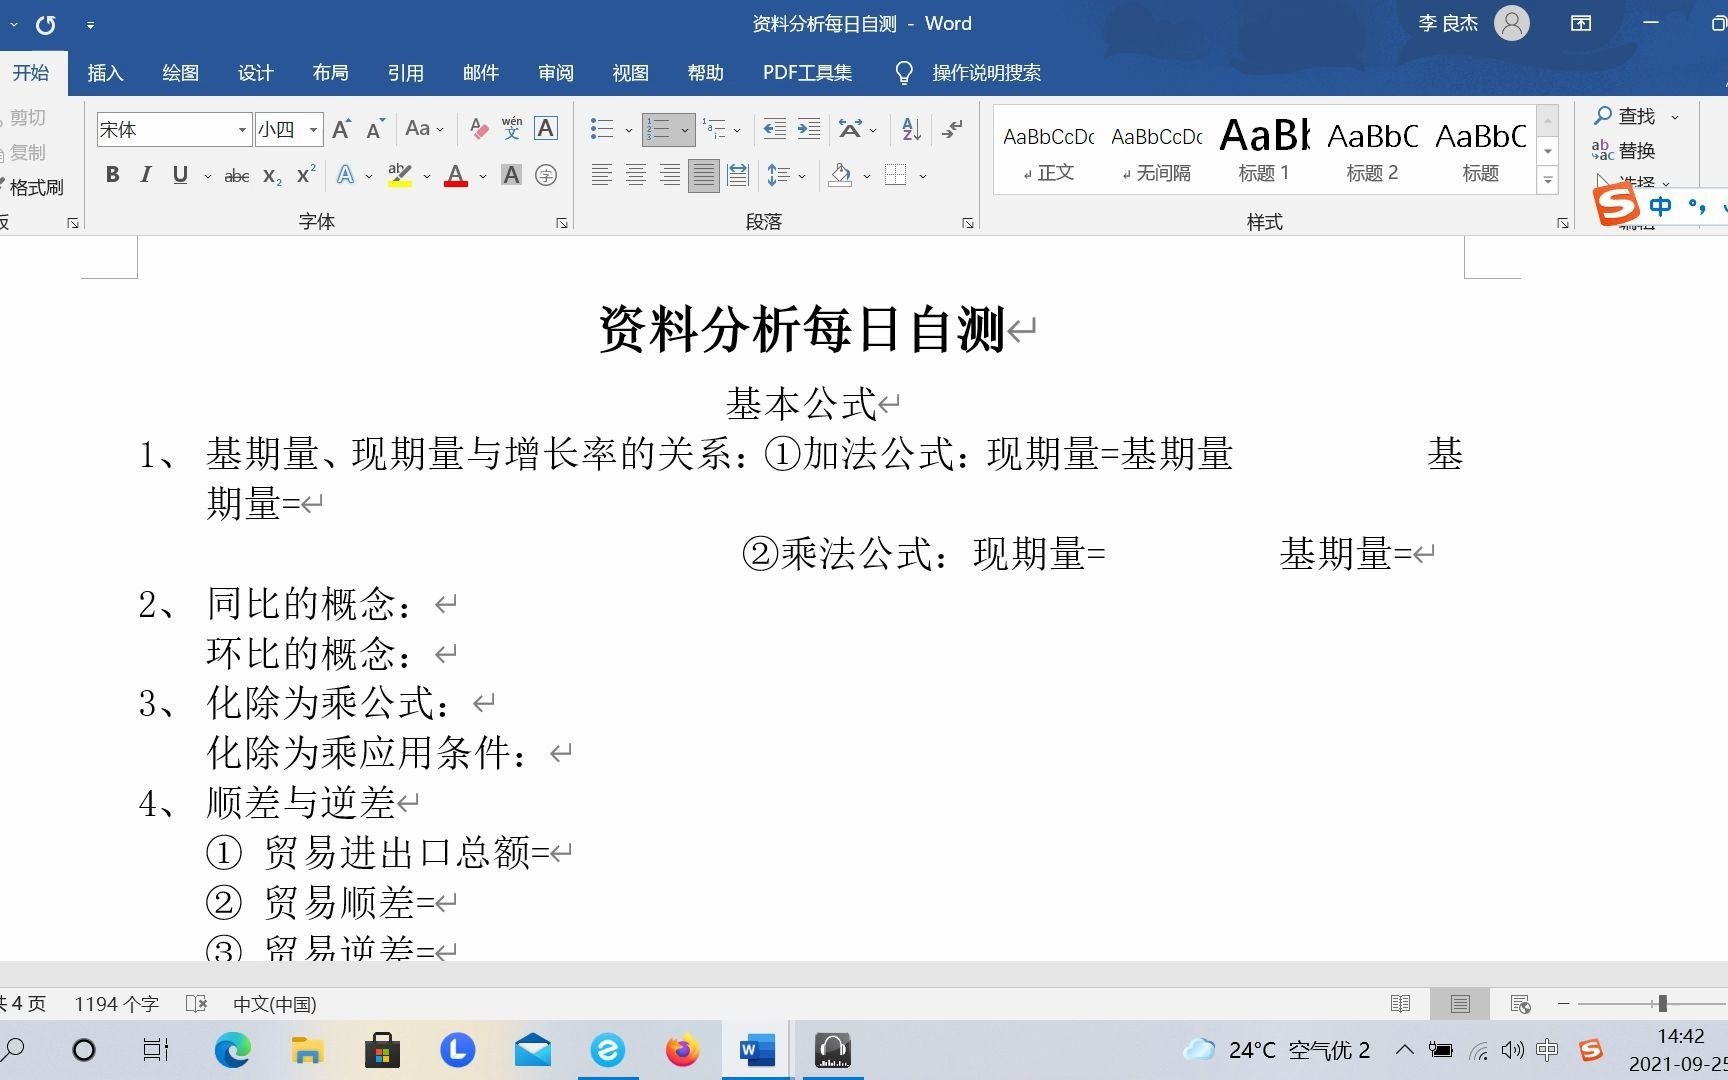Switch to the 布局 tab

point(330,73)
